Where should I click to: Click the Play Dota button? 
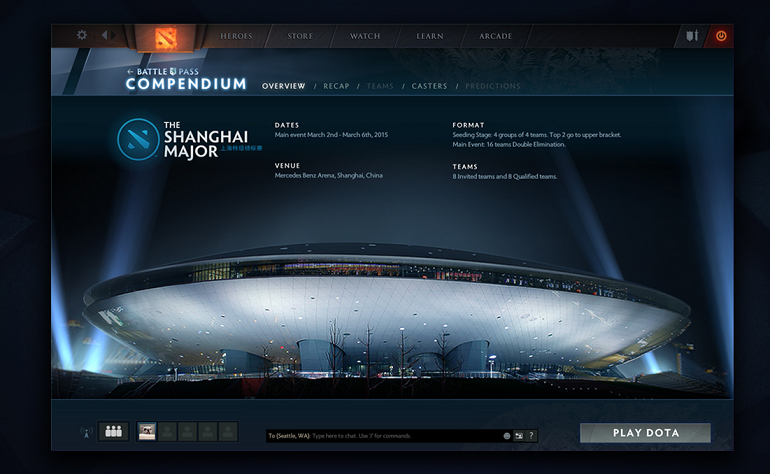[x=645, y=433]
